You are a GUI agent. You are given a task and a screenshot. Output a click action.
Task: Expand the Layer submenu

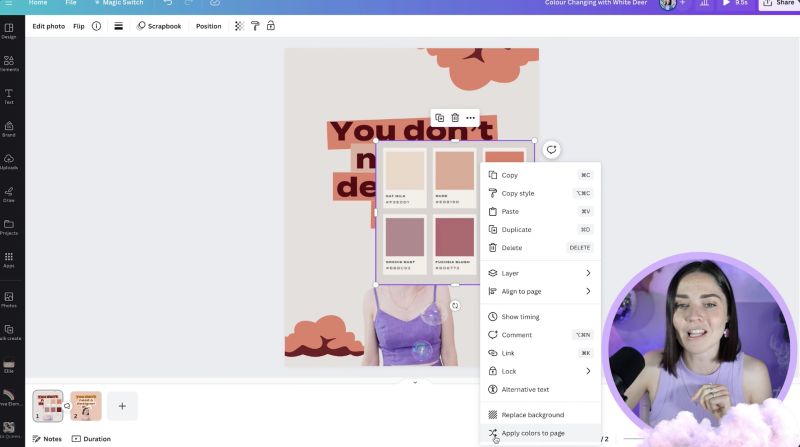[x=540, y=273]
